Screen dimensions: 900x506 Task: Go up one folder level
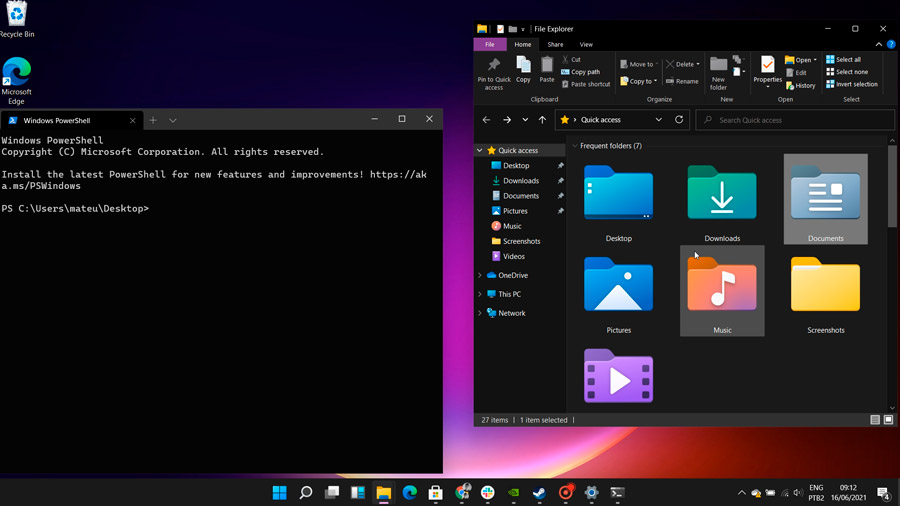pos(542,120)
